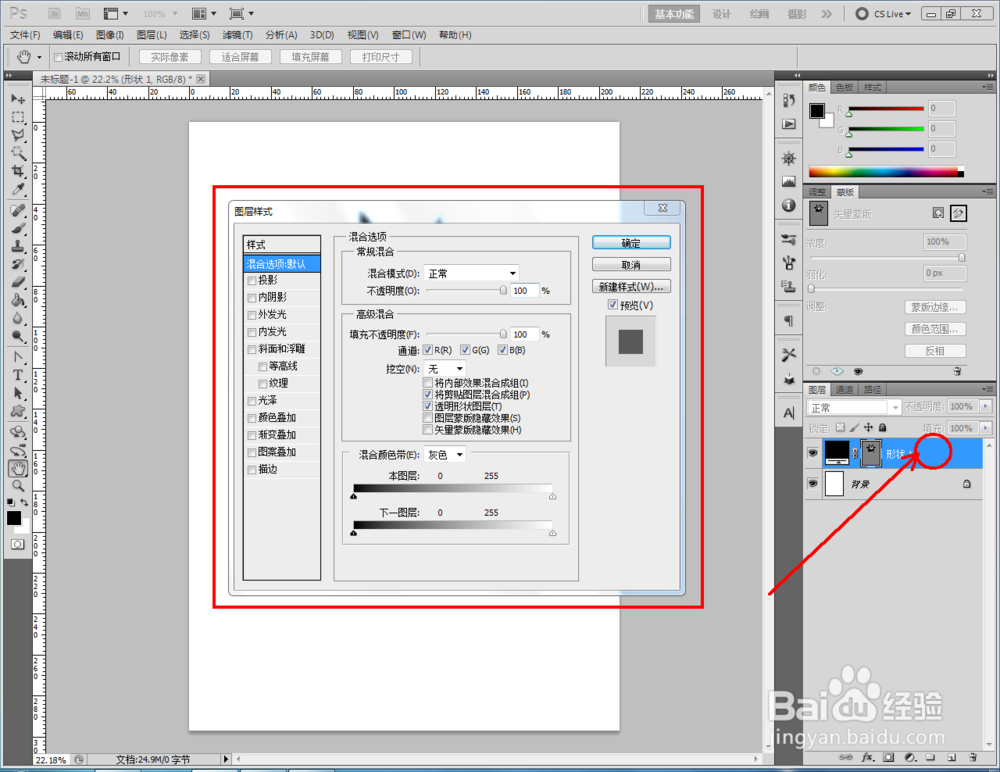The width and height of the screenshot is (1000, 772).
Task: Toggle Quick Mask mode icon
Action: pyautogui.click(x=17, y=544)
